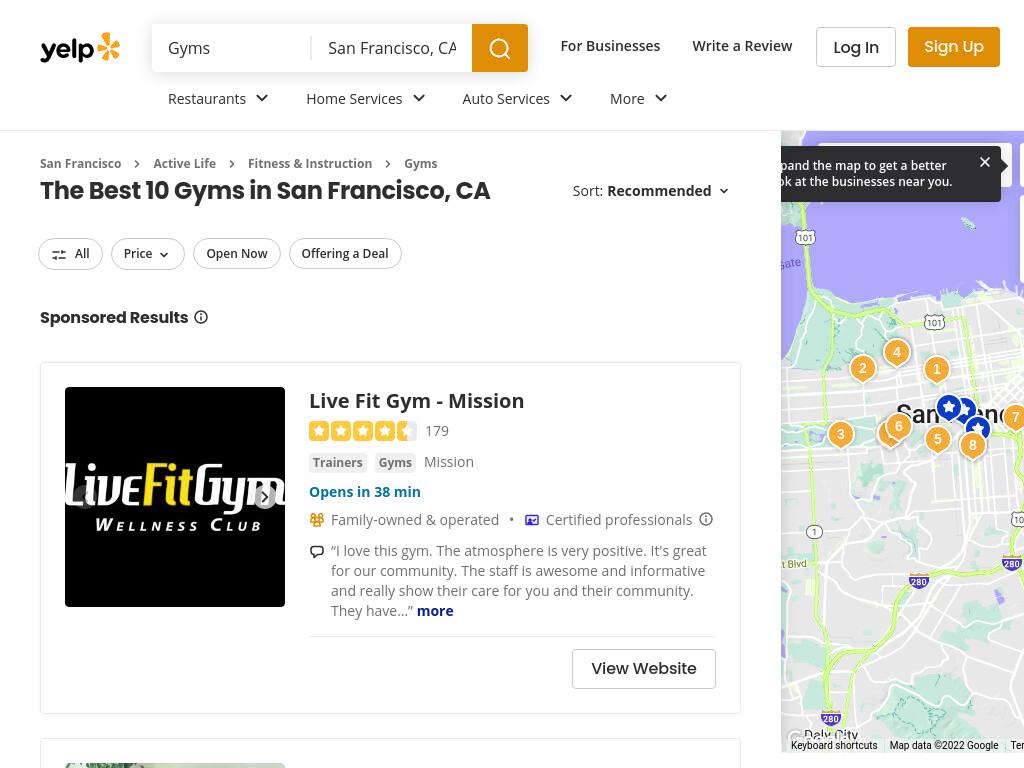
Task: Open the For Businesses link
Action: click(x=610, y=46)
